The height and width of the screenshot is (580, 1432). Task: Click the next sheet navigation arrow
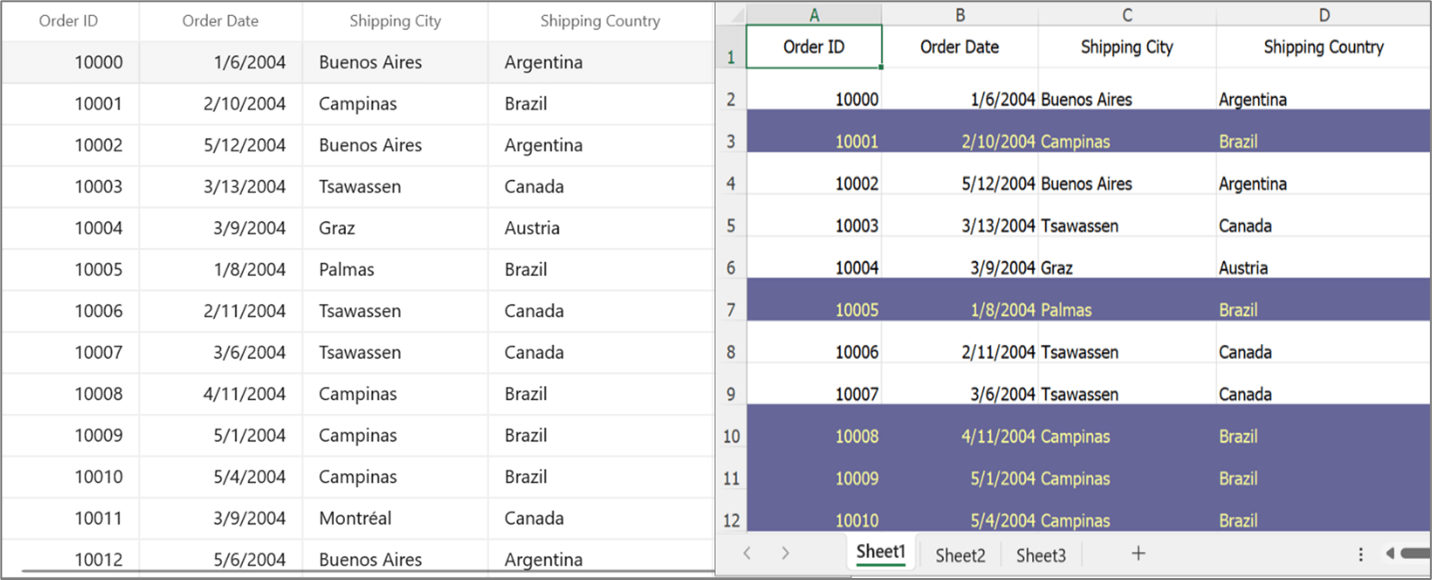tap(785, 553)
